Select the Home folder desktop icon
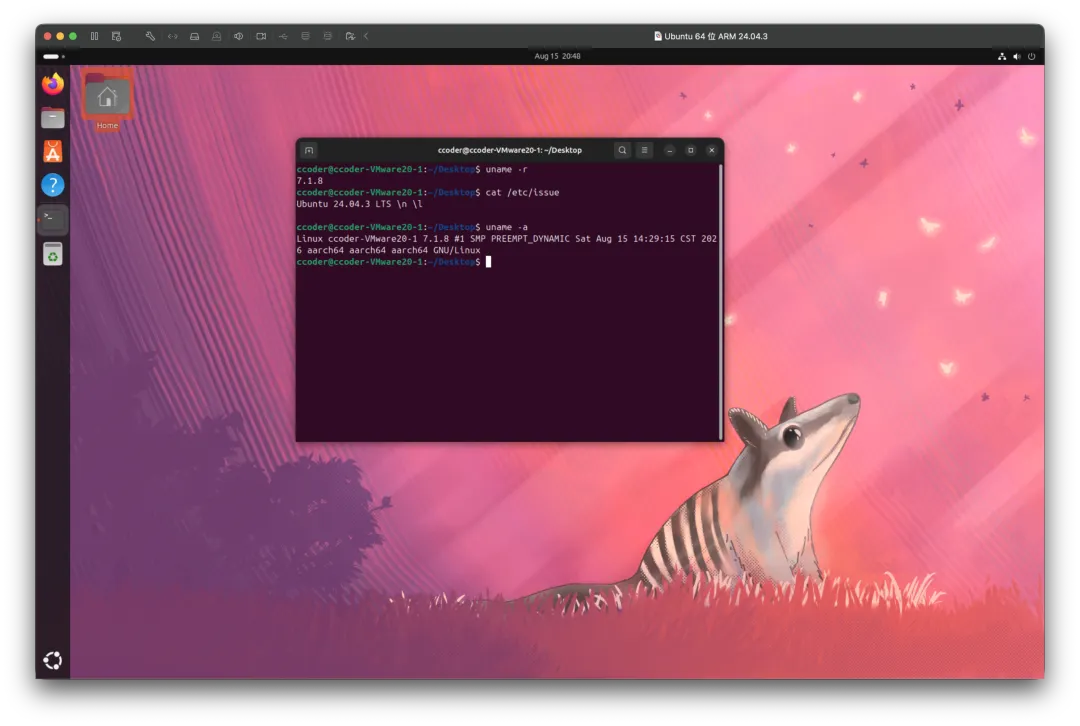 [107, 101]
